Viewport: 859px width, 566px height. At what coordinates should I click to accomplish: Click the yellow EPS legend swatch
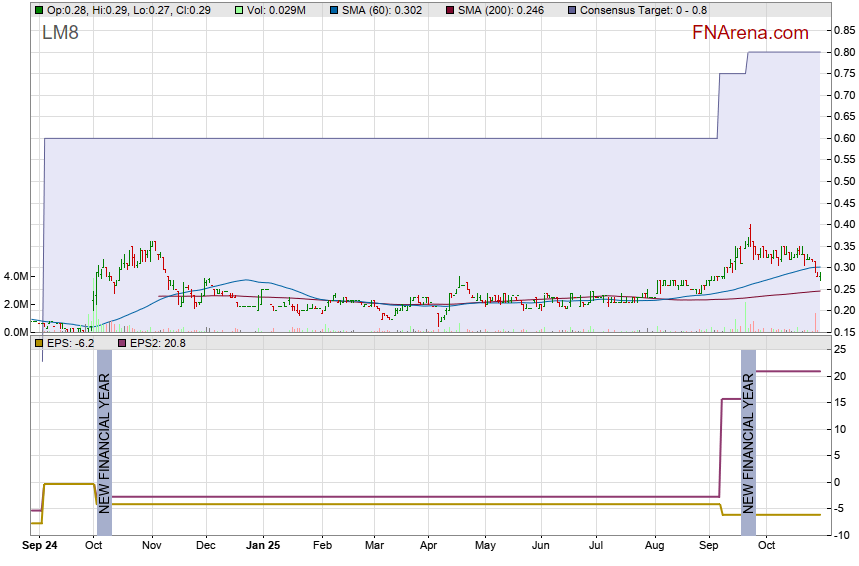[39, 343]
